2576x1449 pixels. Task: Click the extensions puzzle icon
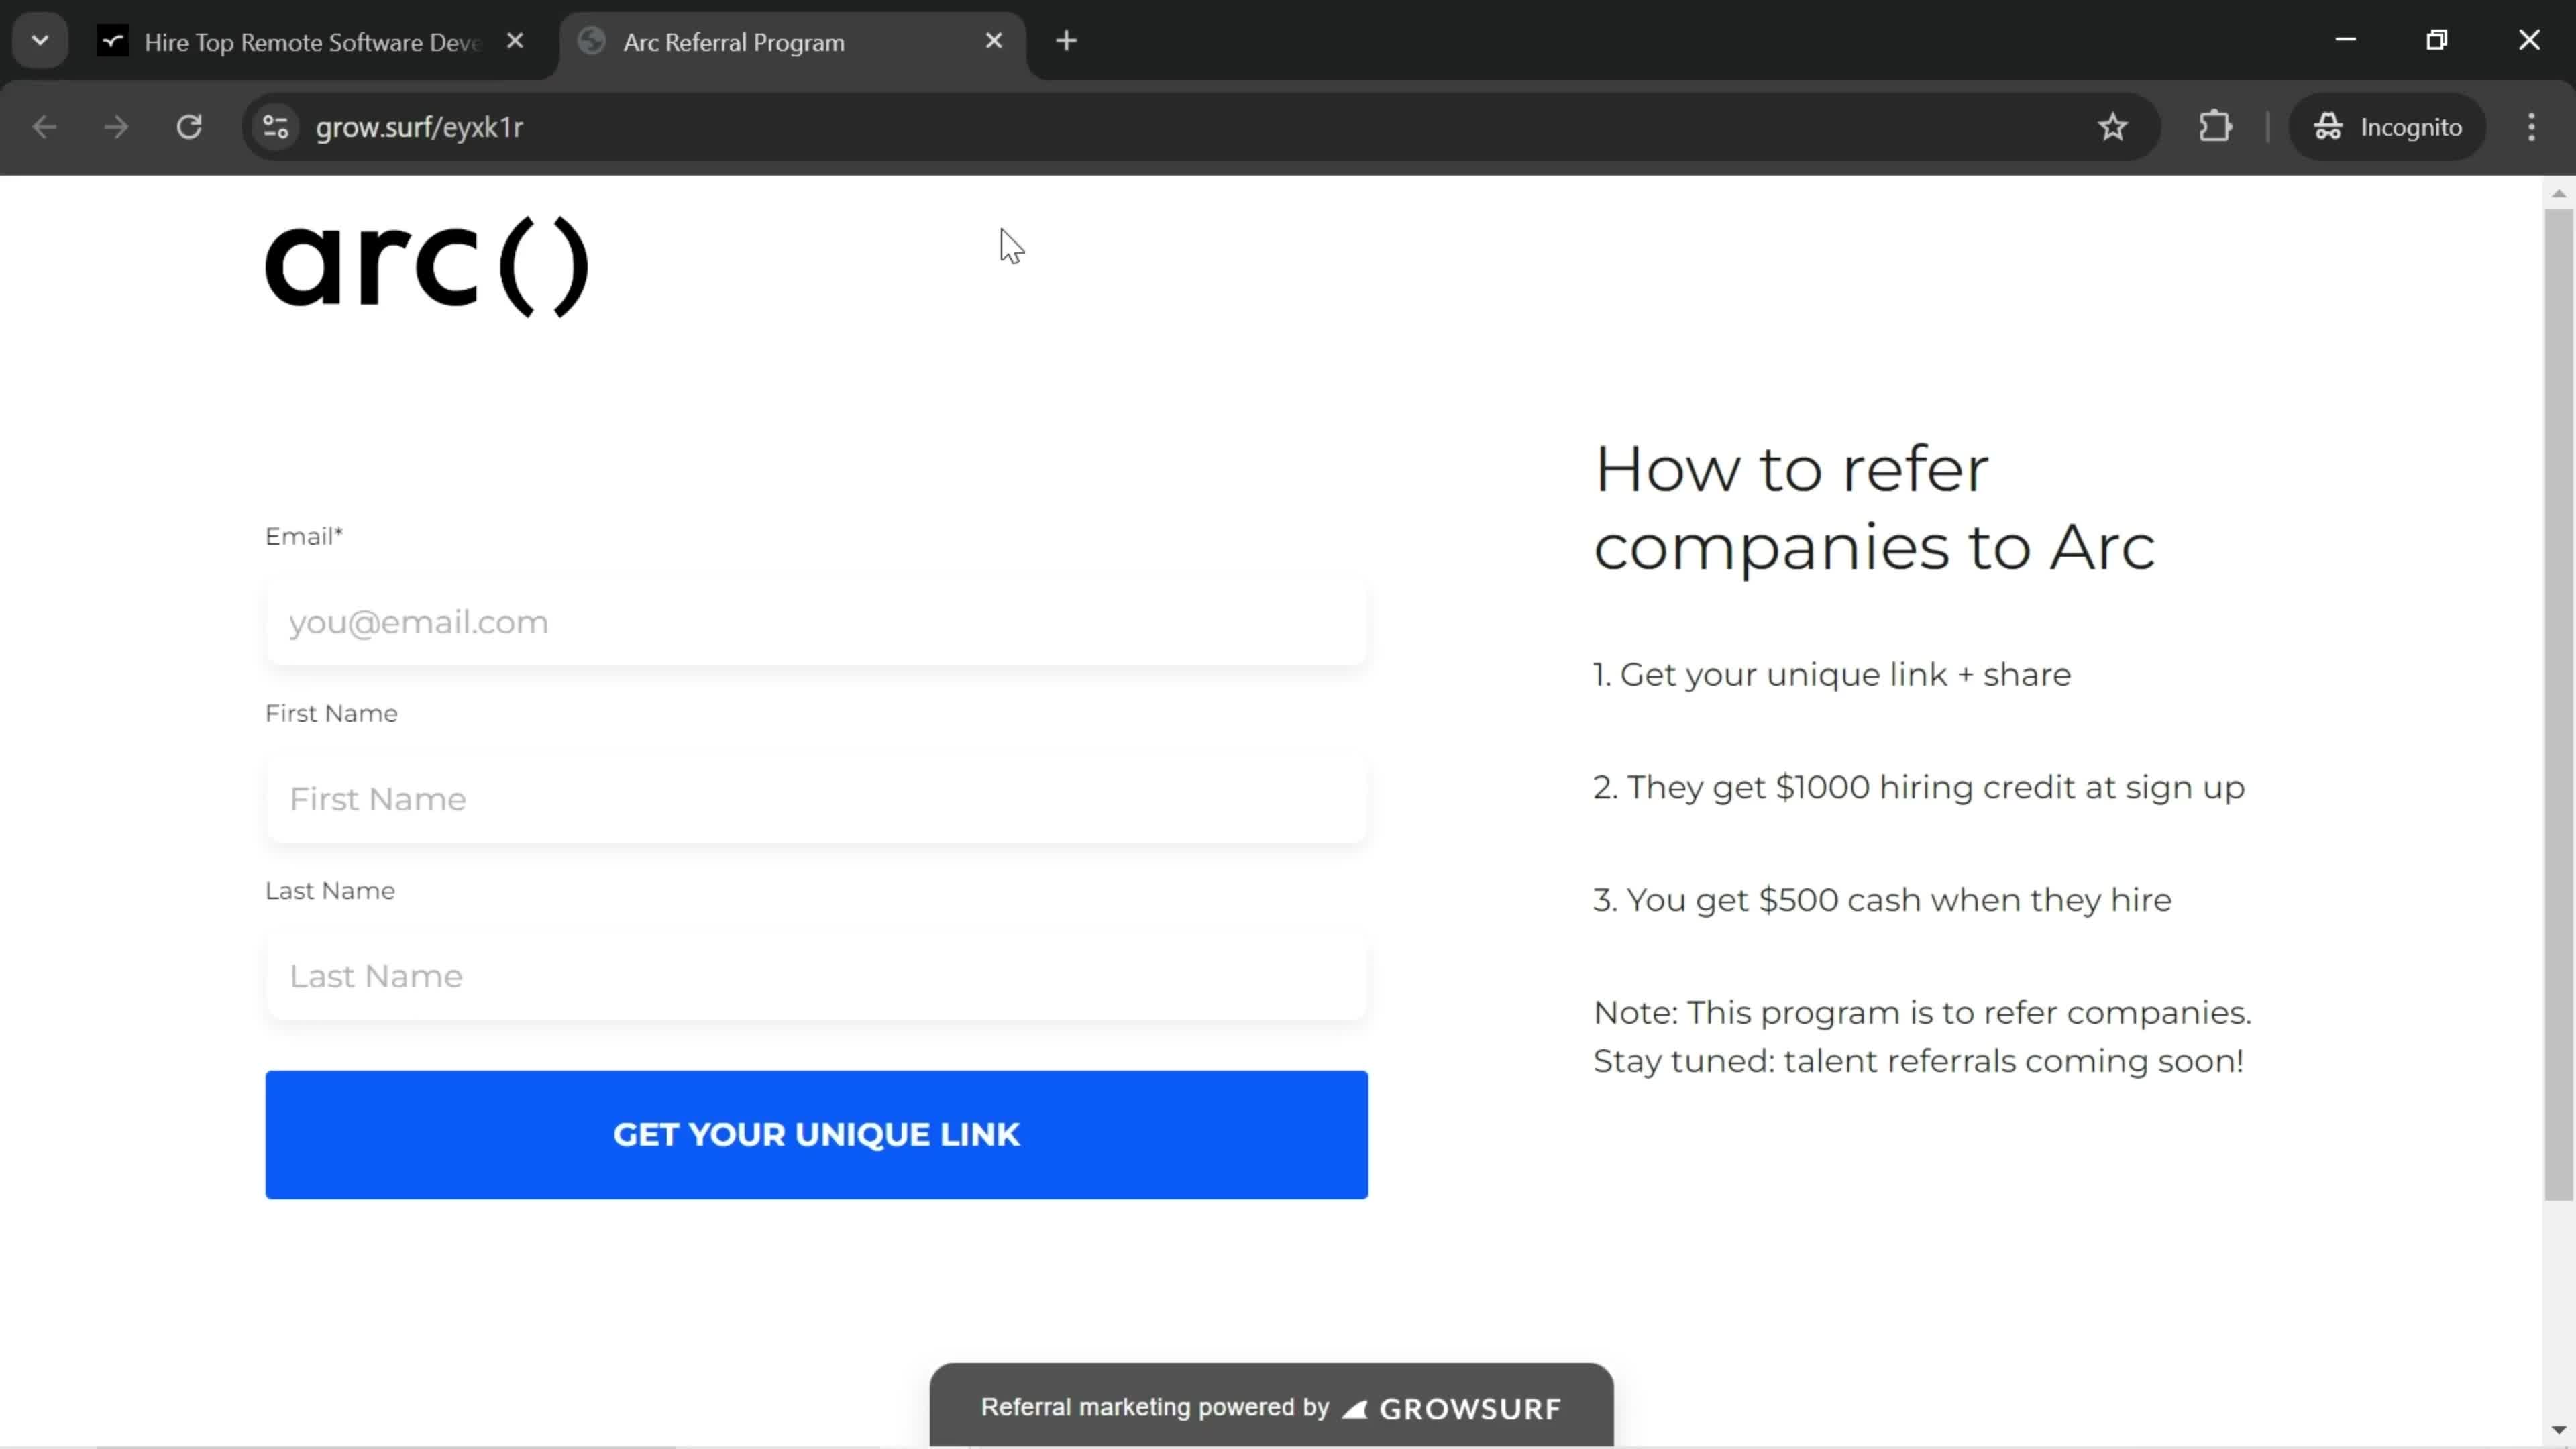click(x=2217, y=125)
